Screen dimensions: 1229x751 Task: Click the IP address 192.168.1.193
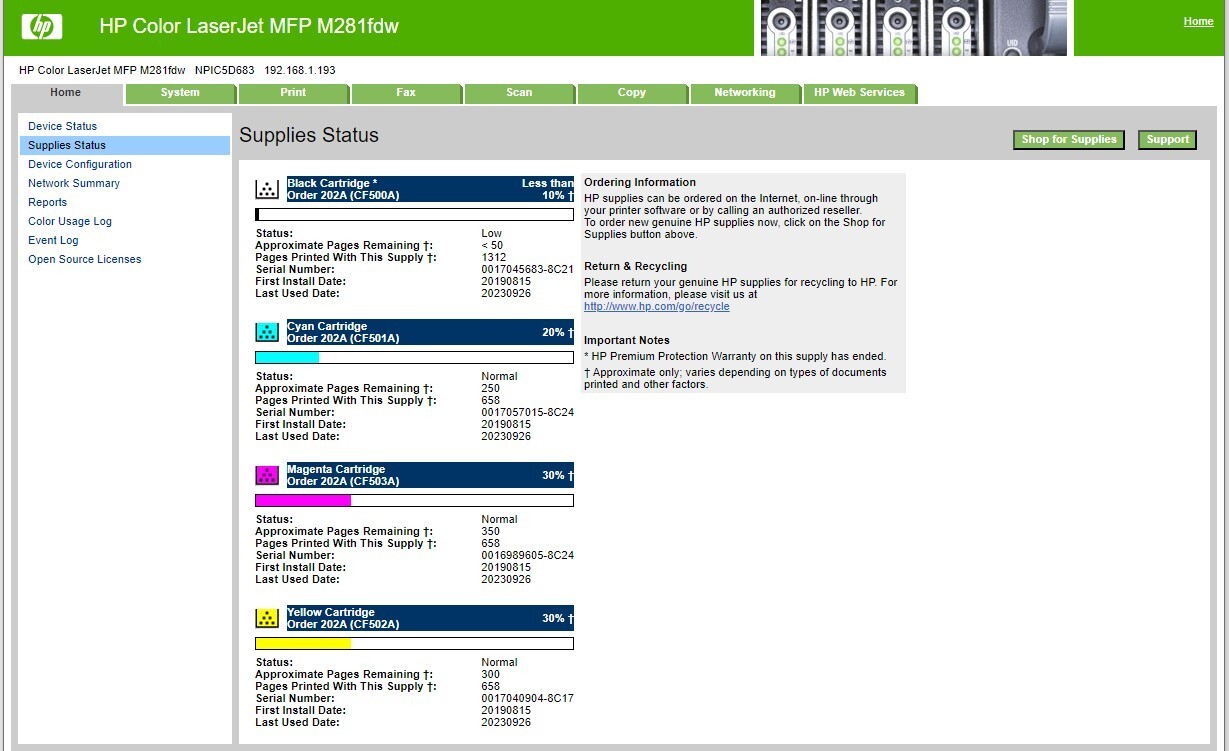click(300, 71)
